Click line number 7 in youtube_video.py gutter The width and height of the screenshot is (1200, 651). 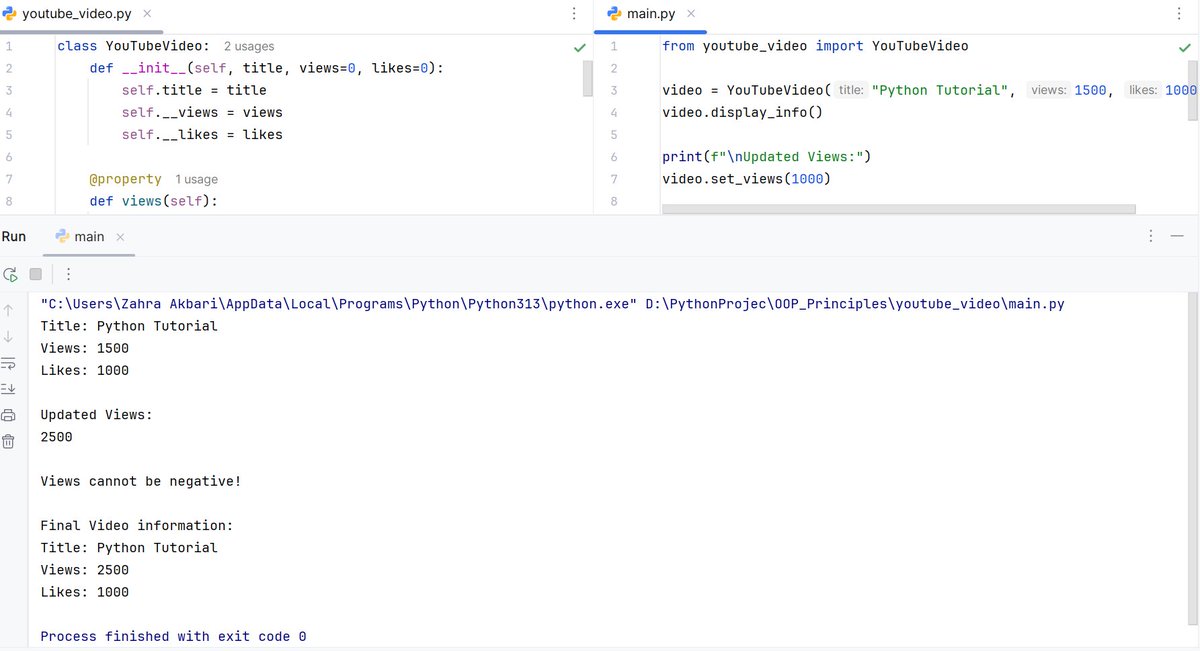coord(8,179)
